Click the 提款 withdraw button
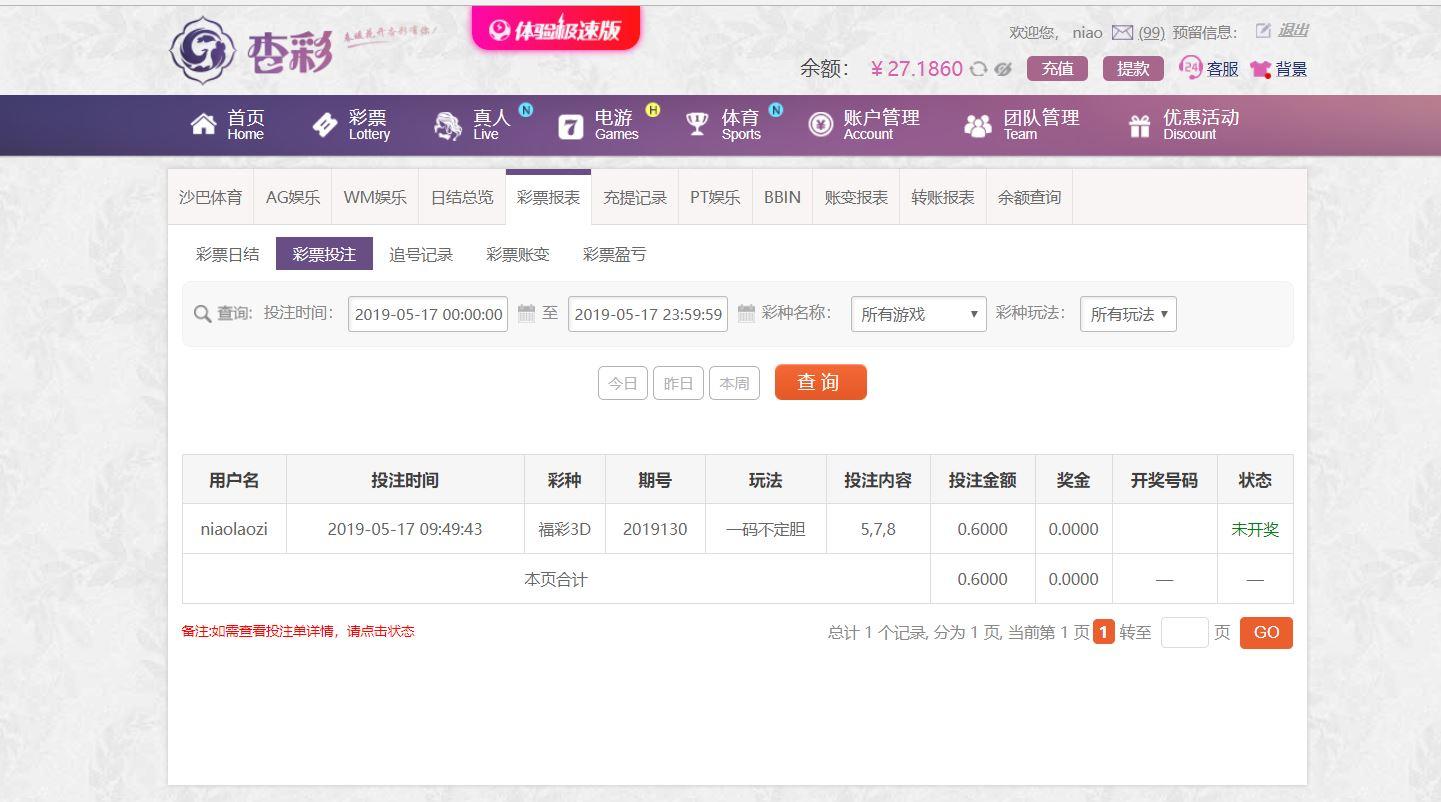The image size is (1441, 802). 1133,68
